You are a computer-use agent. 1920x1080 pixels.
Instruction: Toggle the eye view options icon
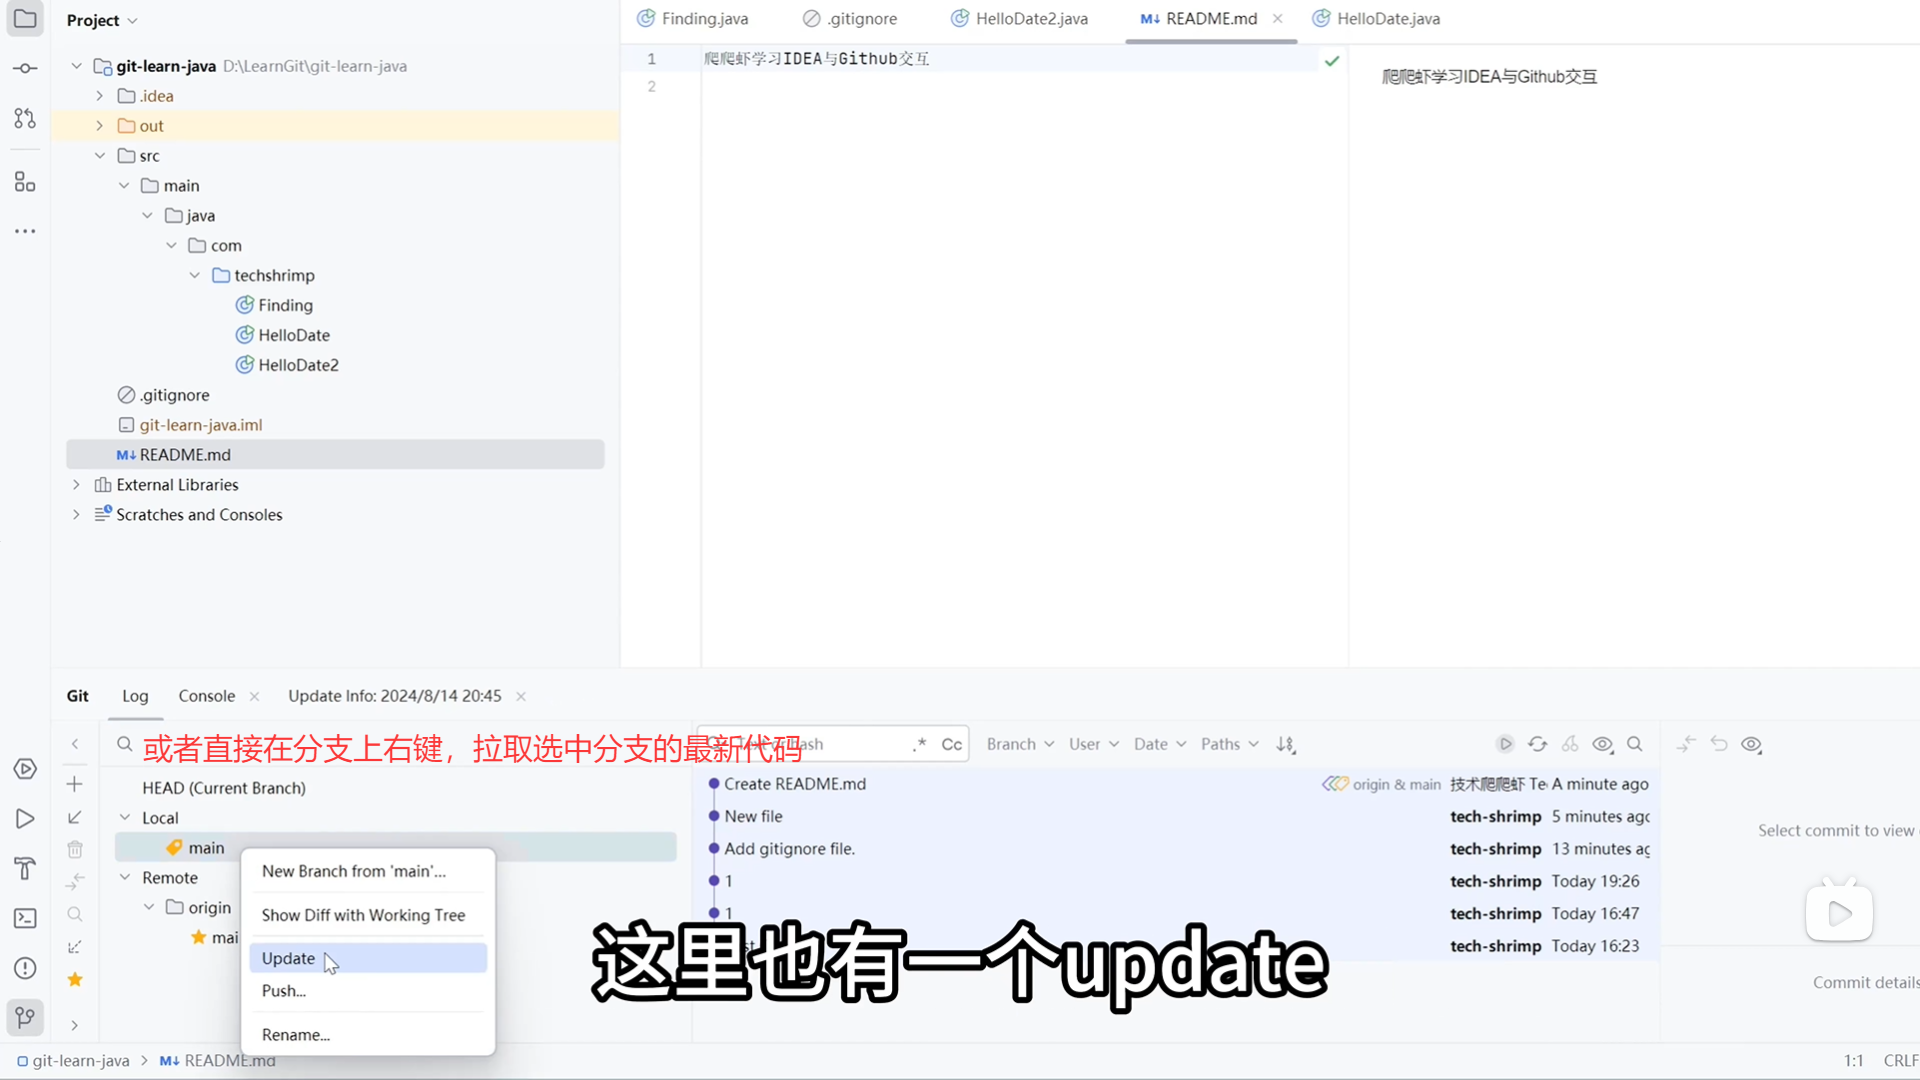1602,744
